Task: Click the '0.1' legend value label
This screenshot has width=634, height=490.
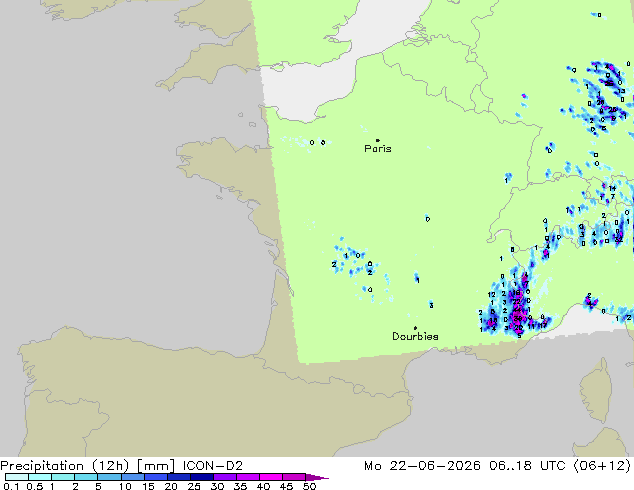Action: point(11,486)
